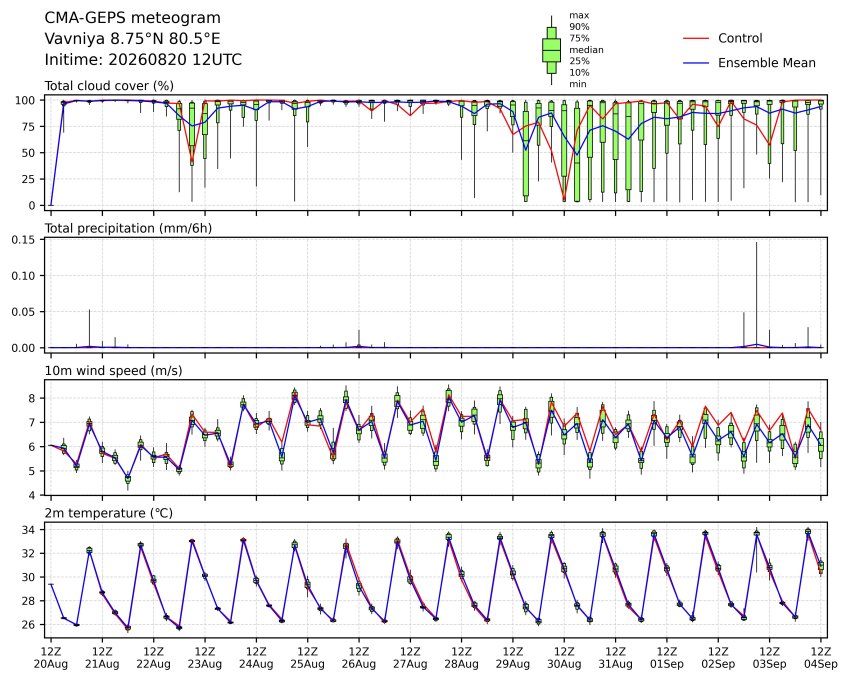The image size is (849, 681).
Task: Click the CMA-GEPS meteogram title
Action: click(133, 18)
